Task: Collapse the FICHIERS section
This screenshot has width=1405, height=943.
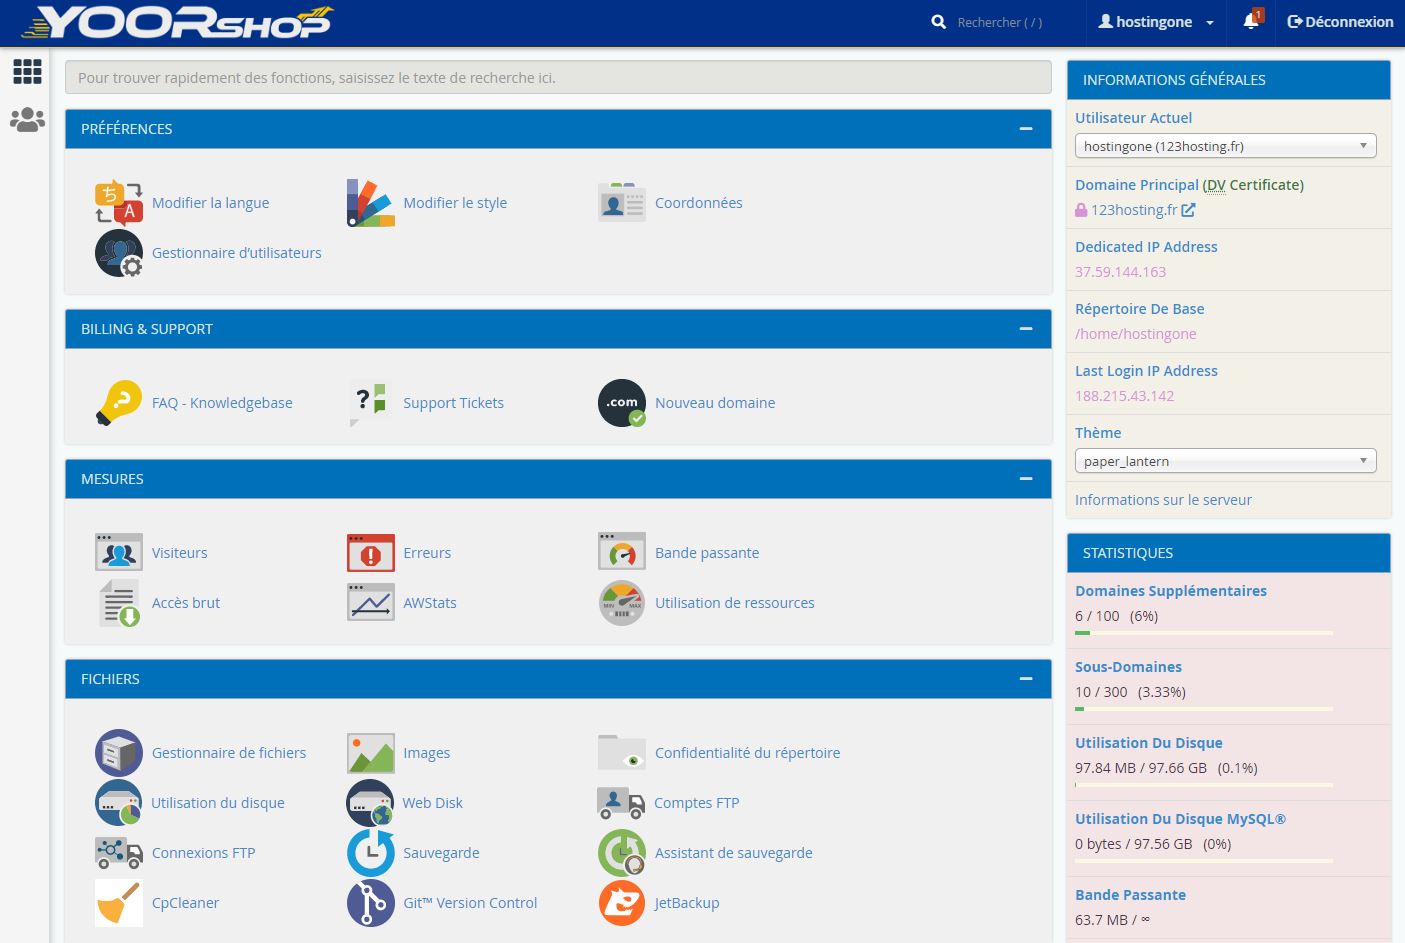Action: click(x=1026, y=678)
